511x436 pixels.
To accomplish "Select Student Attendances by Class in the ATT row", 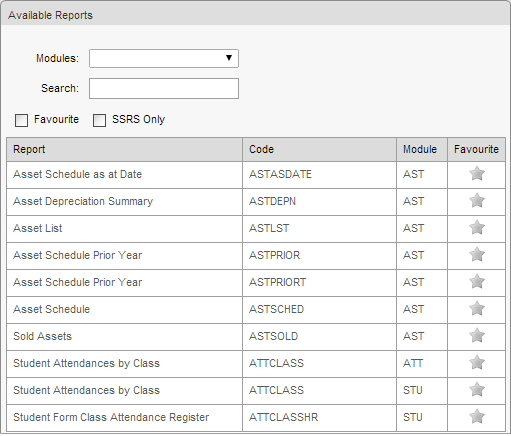I will pos(86,363).
